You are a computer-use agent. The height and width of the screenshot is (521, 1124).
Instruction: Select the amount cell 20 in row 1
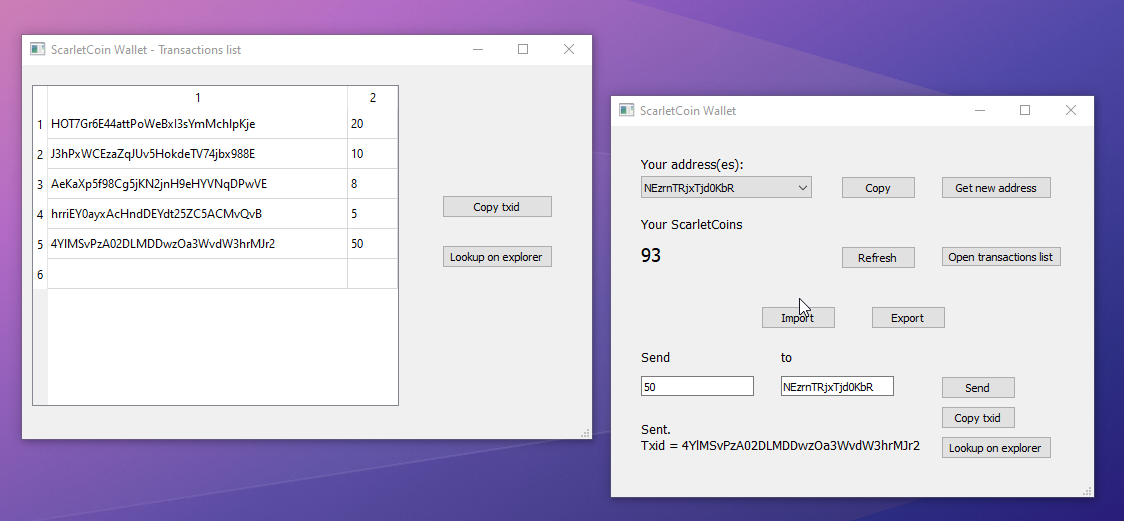point(372,124)
